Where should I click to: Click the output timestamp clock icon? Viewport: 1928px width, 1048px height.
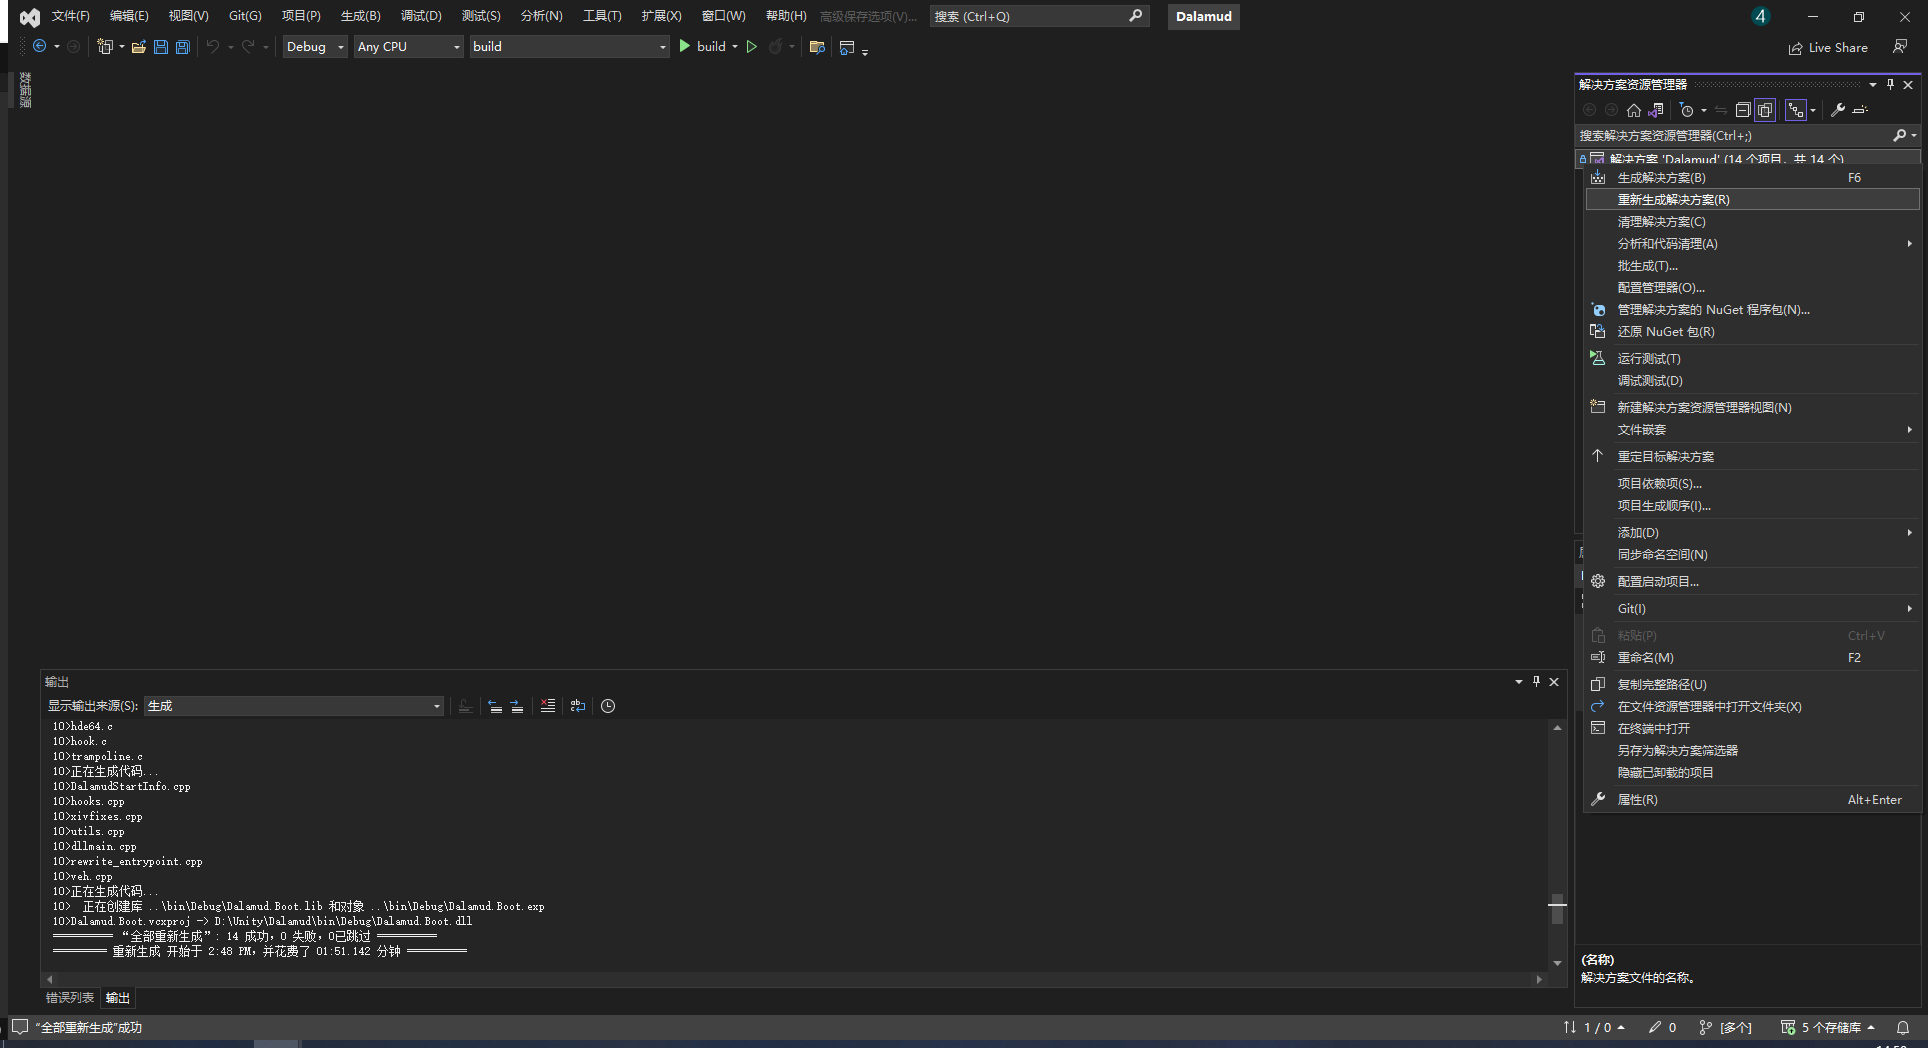pyautogui.click(x=608, y=706)
